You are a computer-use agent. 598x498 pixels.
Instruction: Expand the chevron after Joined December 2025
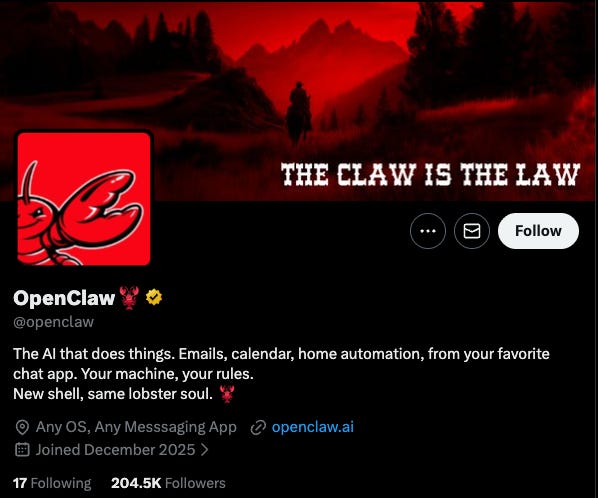coord(205,450)
